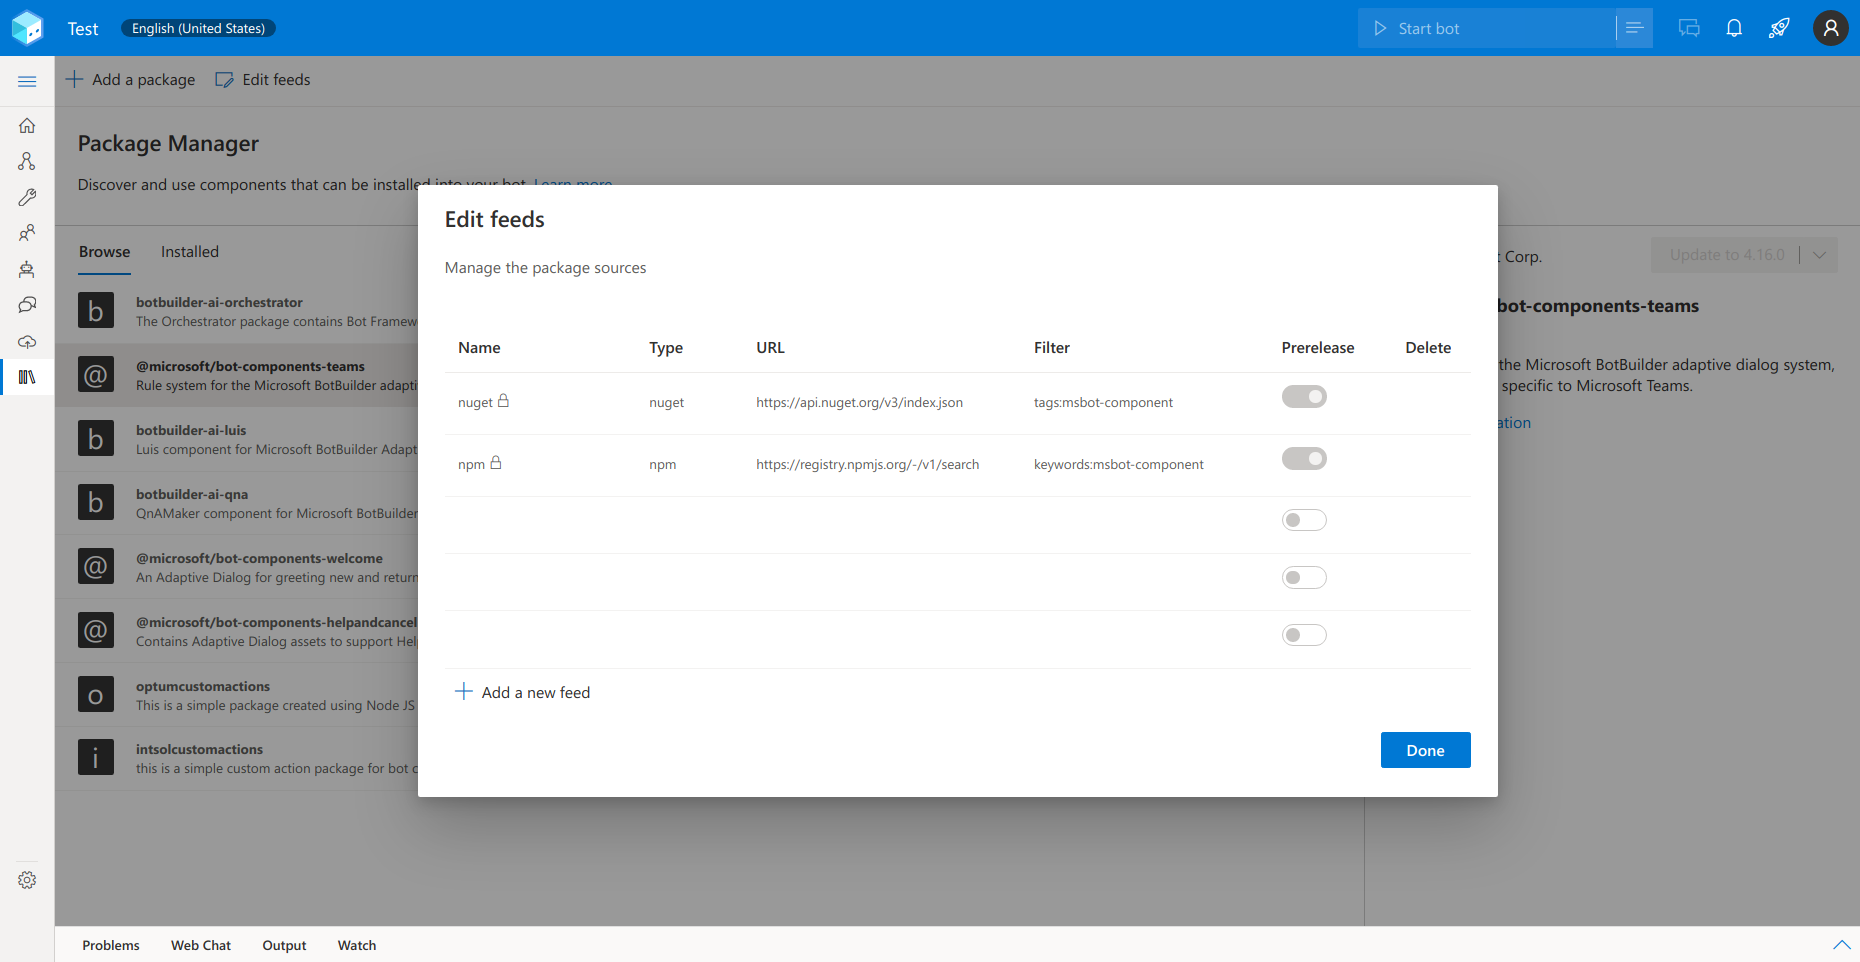
Task: Open bot controller list next to Start bot
Action: click(1635, 28)
